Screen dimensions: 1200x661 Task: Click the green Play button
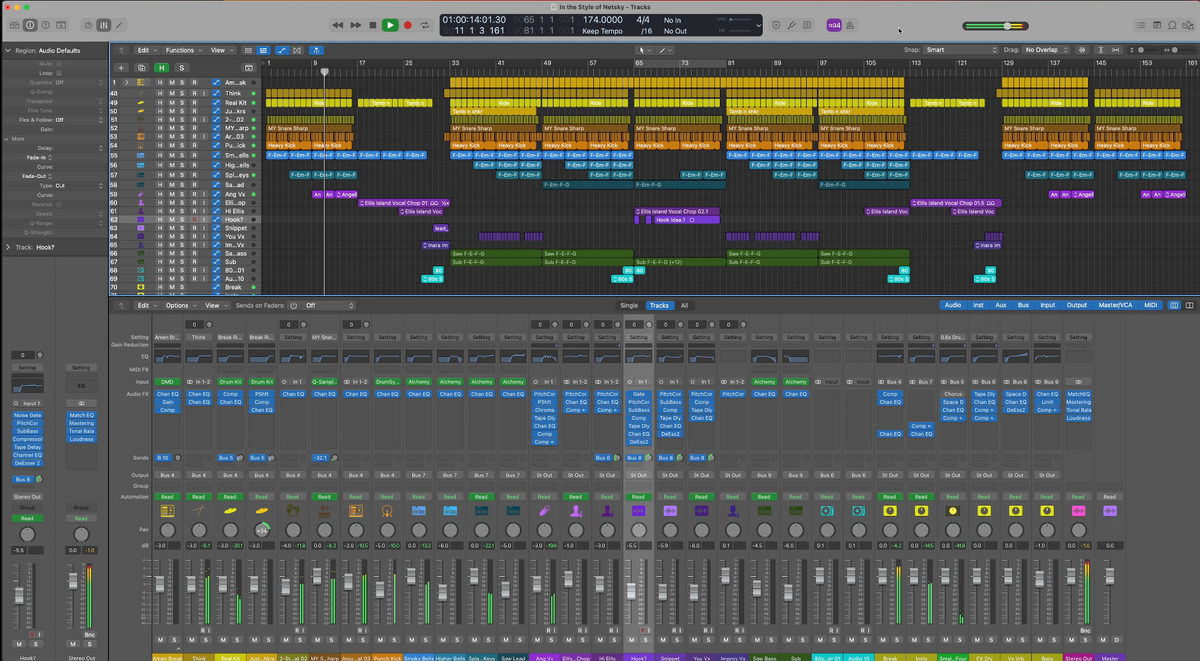tap(390, 25)
